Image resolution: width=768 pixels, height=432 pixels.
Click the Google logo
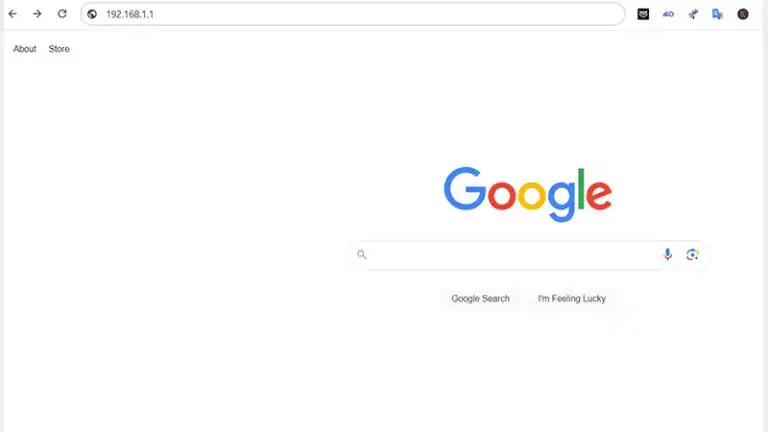click(x=528, y=194)
